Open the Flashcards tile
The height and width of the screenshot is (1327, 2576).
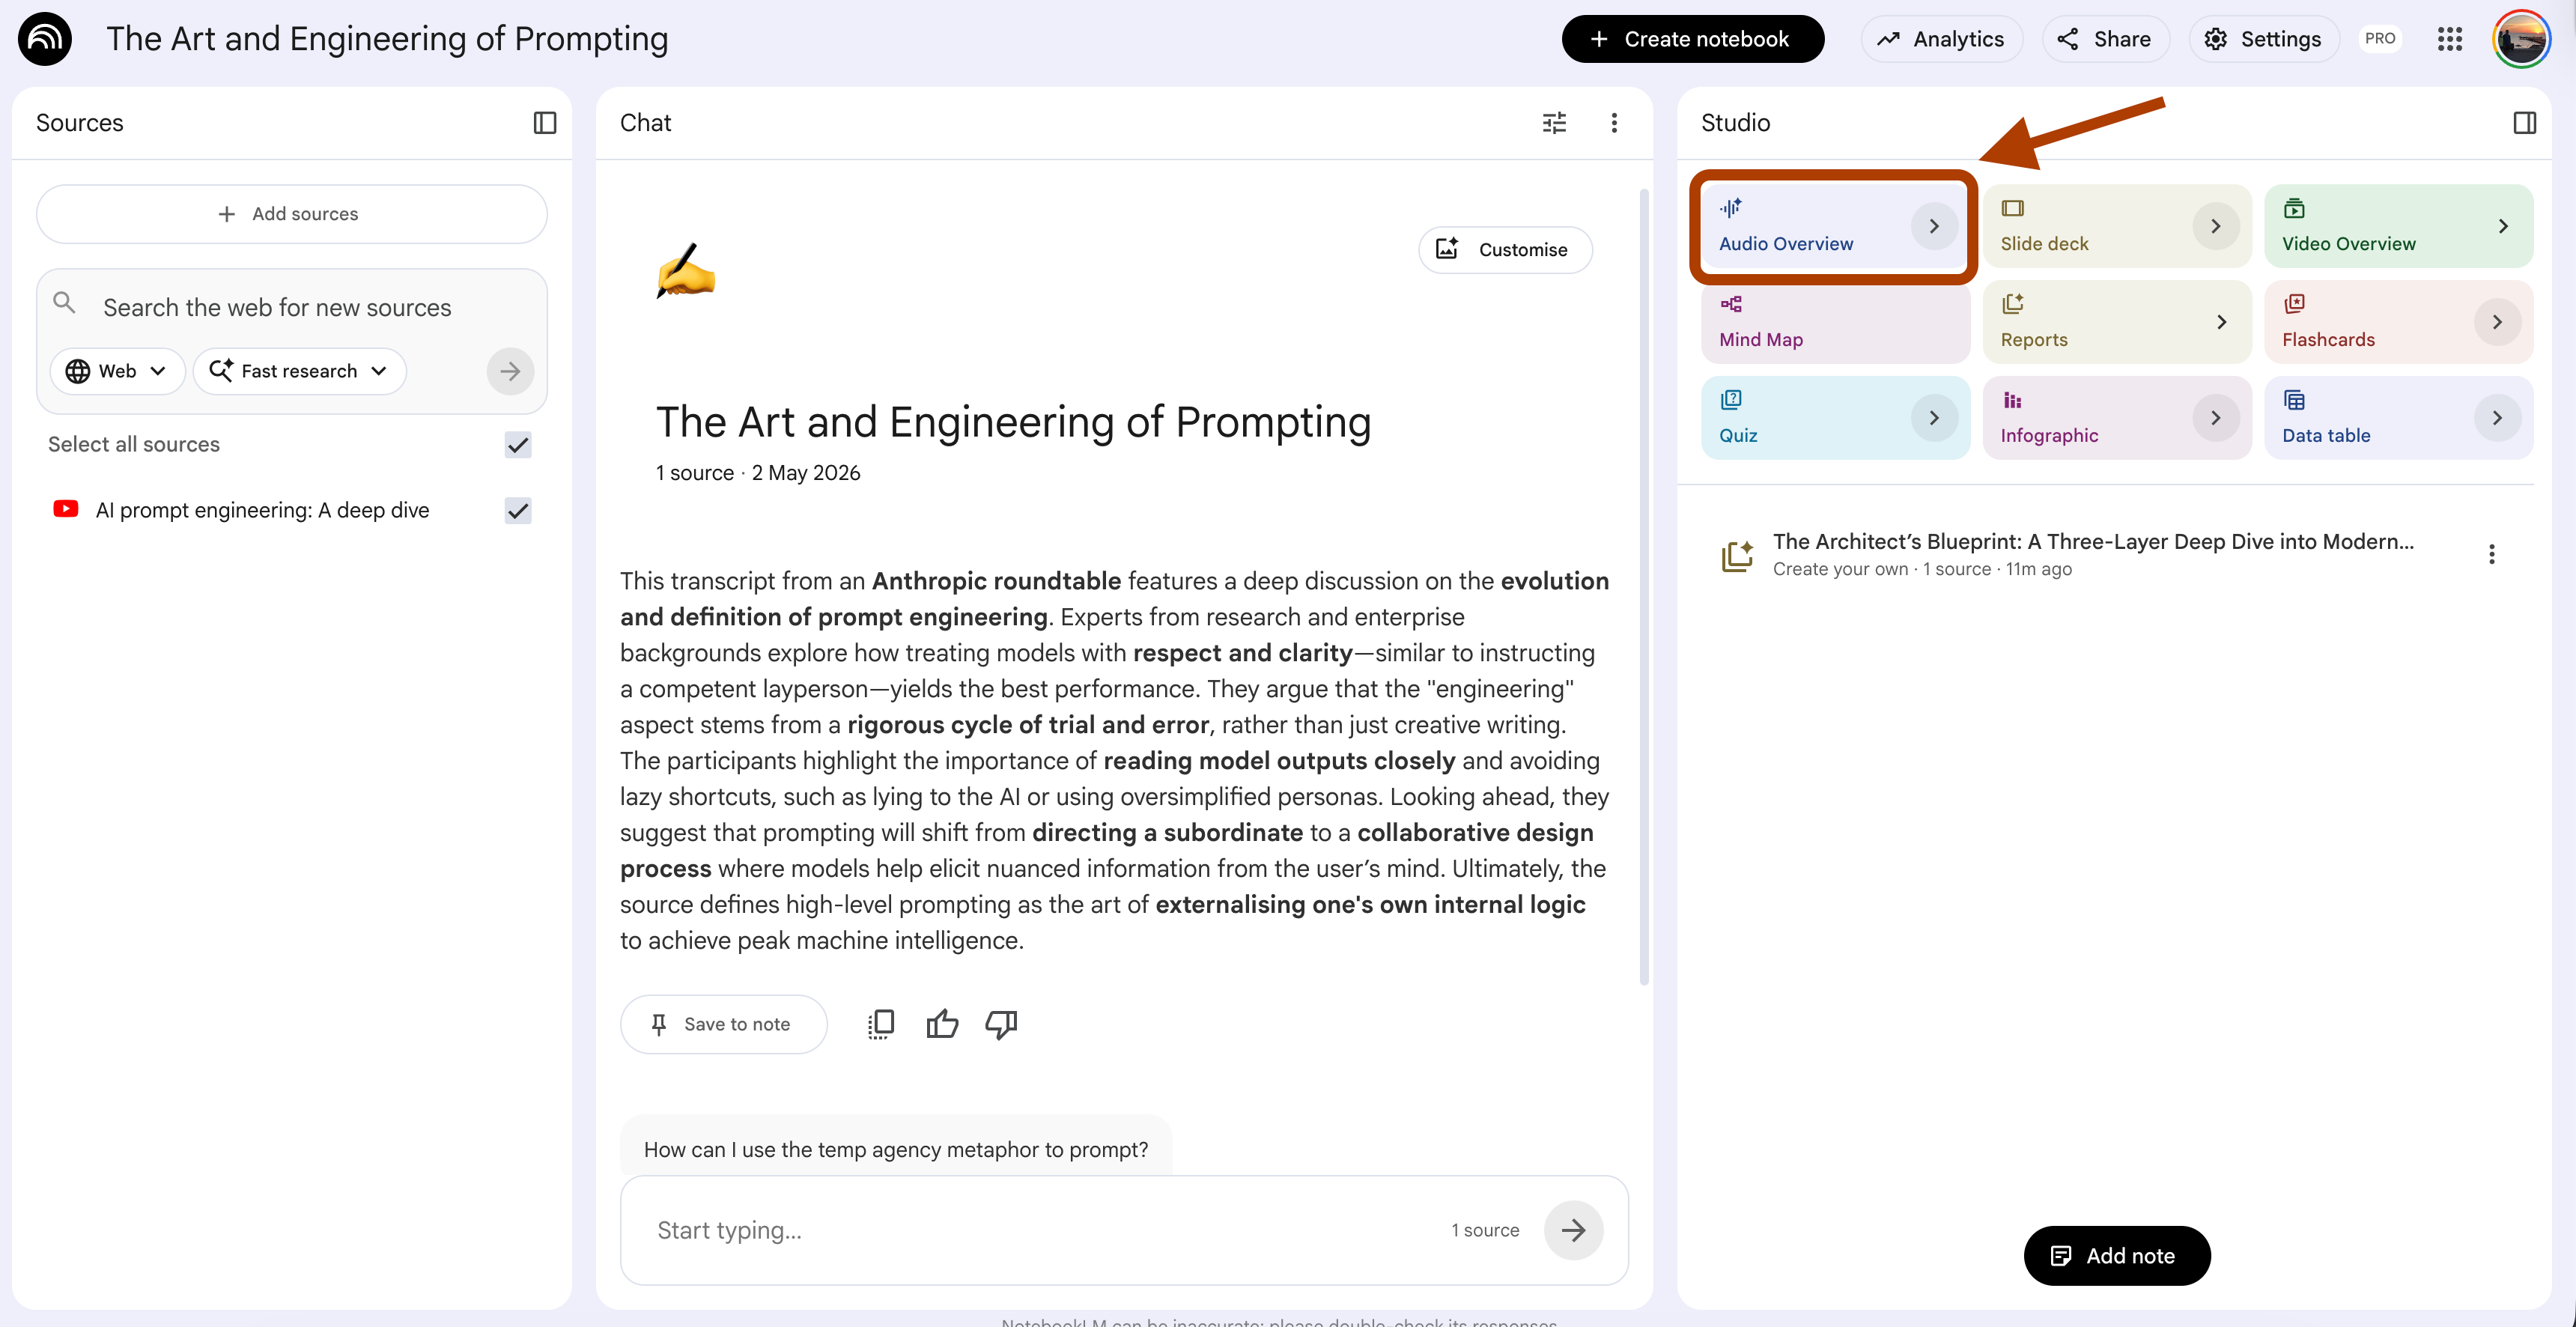2398,322
